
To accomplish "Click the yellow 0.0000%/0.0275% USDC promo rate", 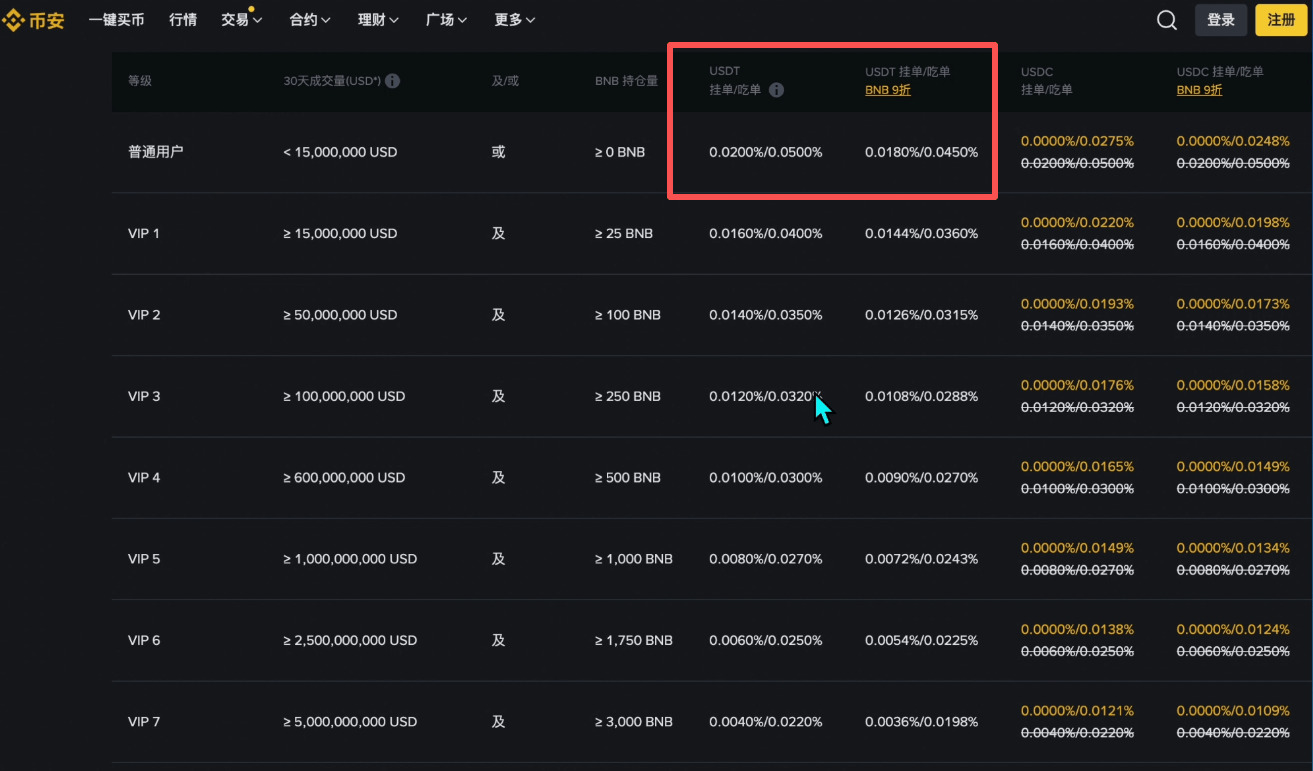I will (1077, 141).
